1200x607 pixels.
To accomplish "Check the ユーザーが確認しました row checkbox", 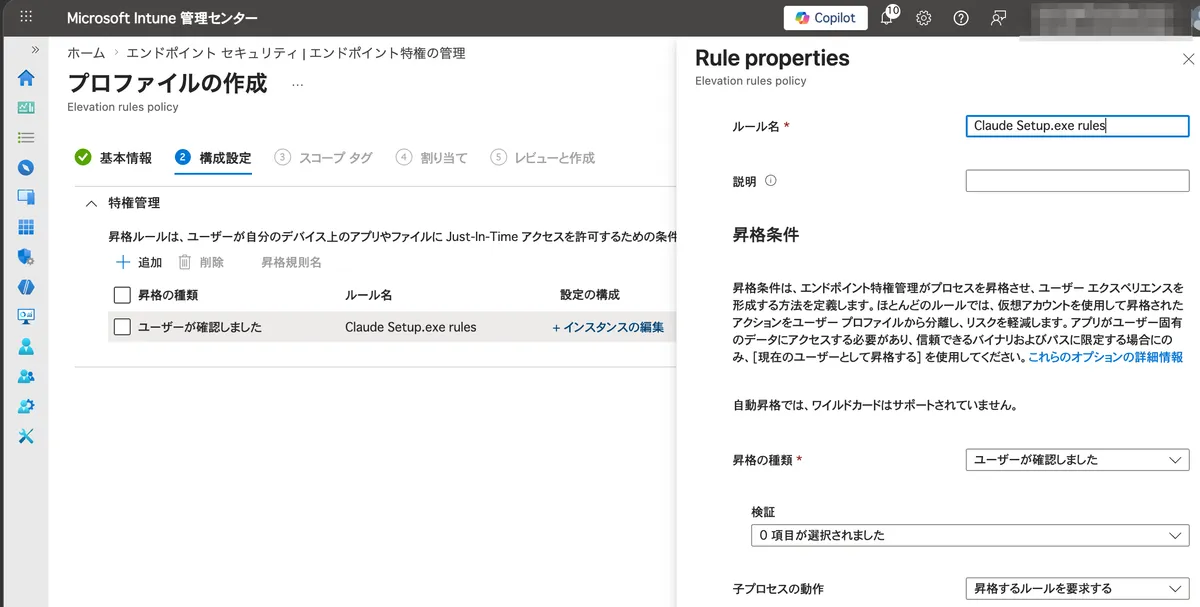I will coord(122,327).
